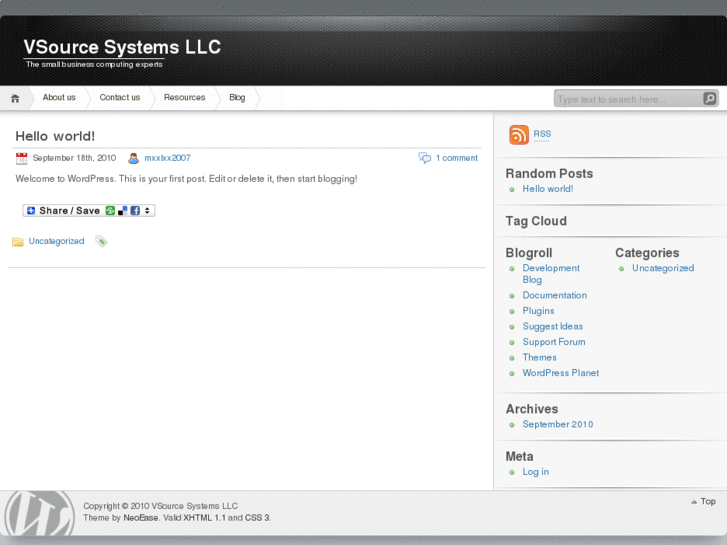Click the Log in link
The image size is (727, 545).
(x=535, y=472)
